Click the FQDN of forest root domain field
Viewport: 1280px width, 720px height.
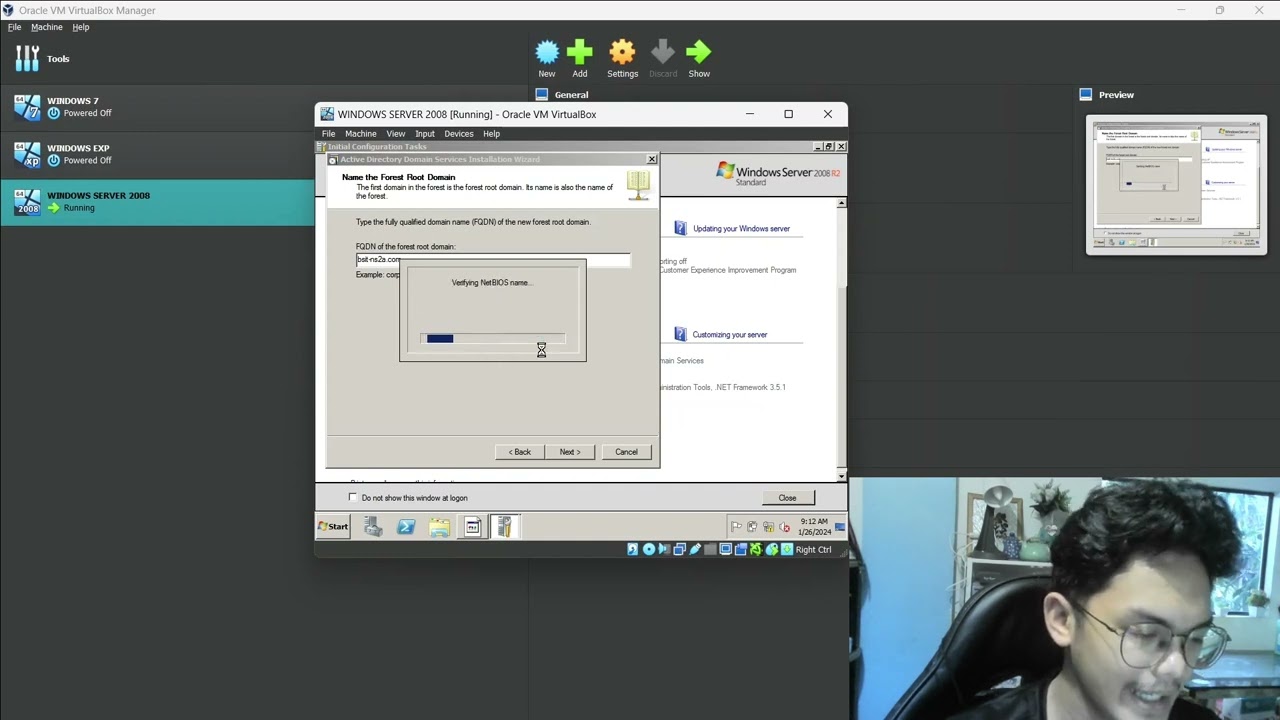[493, 260]
